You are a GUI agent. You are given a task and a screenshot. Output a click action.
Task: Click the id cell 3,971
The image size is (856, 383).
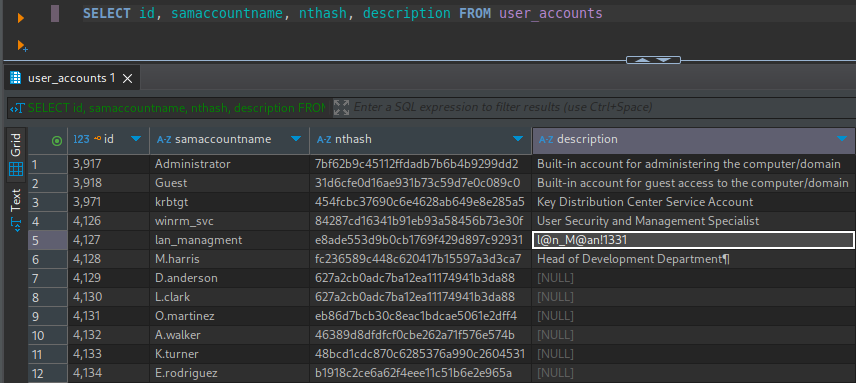tap(109, 202)
